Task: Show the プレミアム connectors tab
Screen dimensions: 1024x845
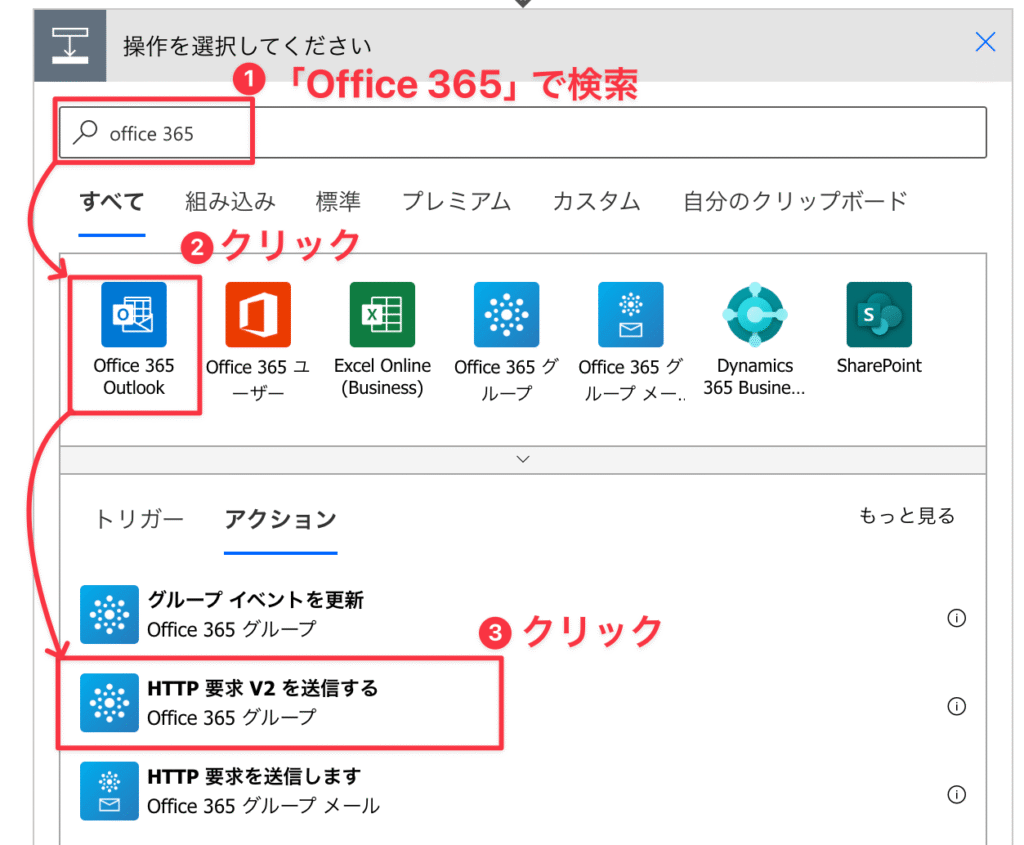Action: pos(456,201)
